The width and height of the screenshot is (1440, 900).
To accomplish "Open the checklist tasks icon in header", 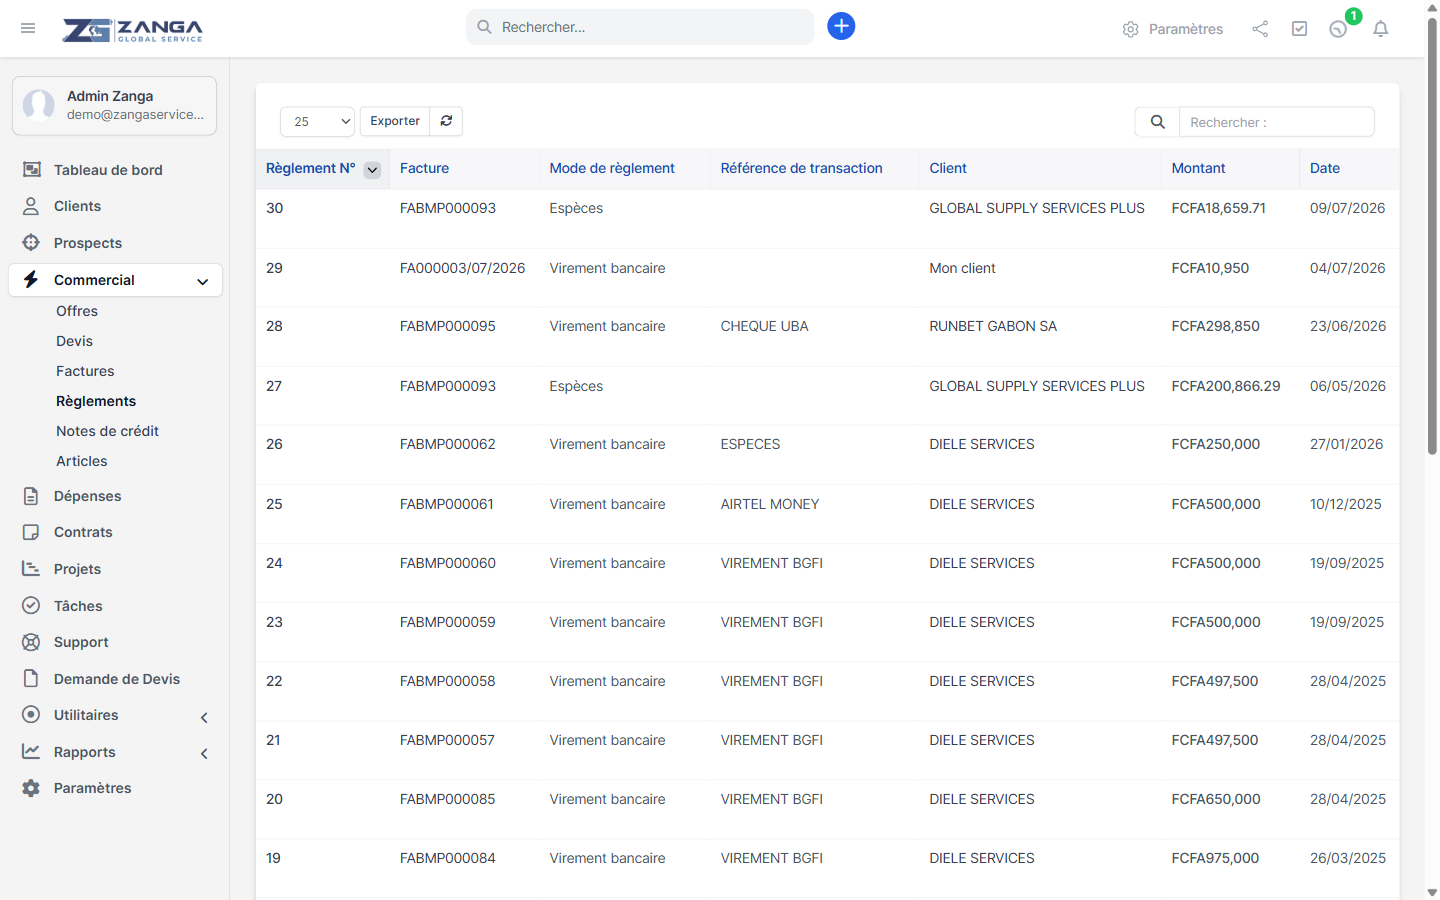I will [x=1299, y=29].
